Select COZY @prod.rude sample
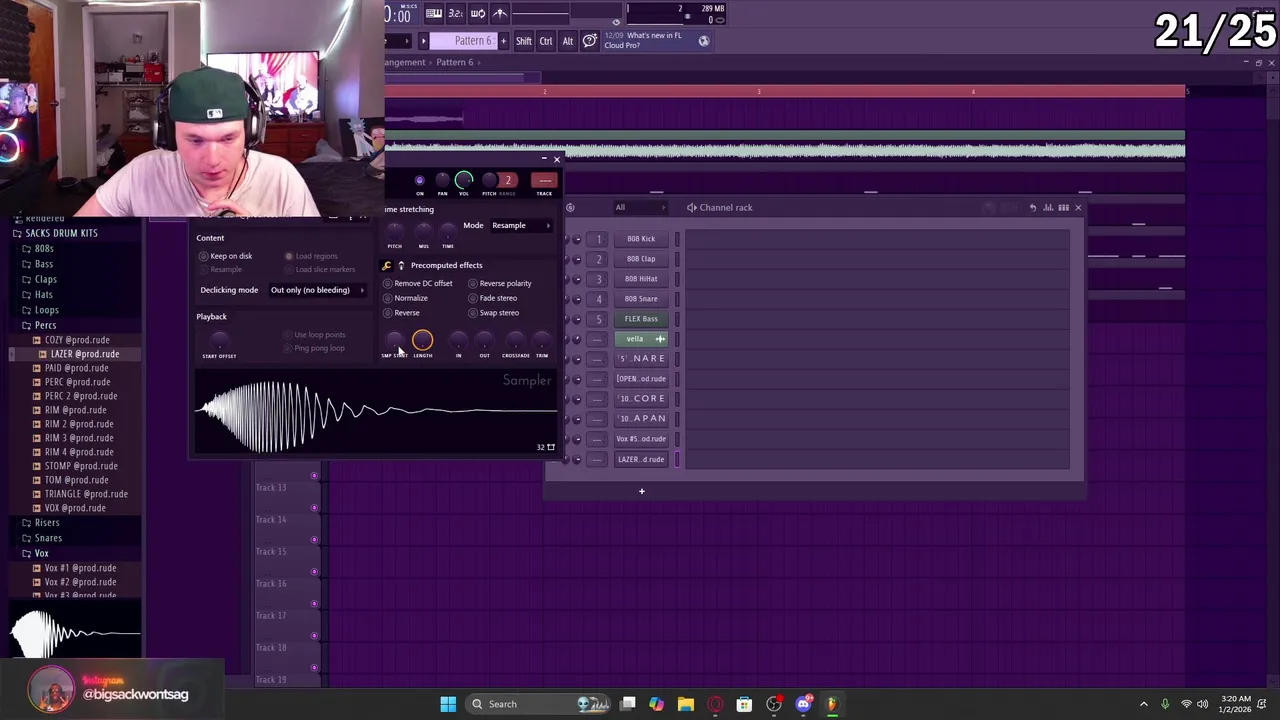Viewport: 1280px width, 720px height. point(77,340)
